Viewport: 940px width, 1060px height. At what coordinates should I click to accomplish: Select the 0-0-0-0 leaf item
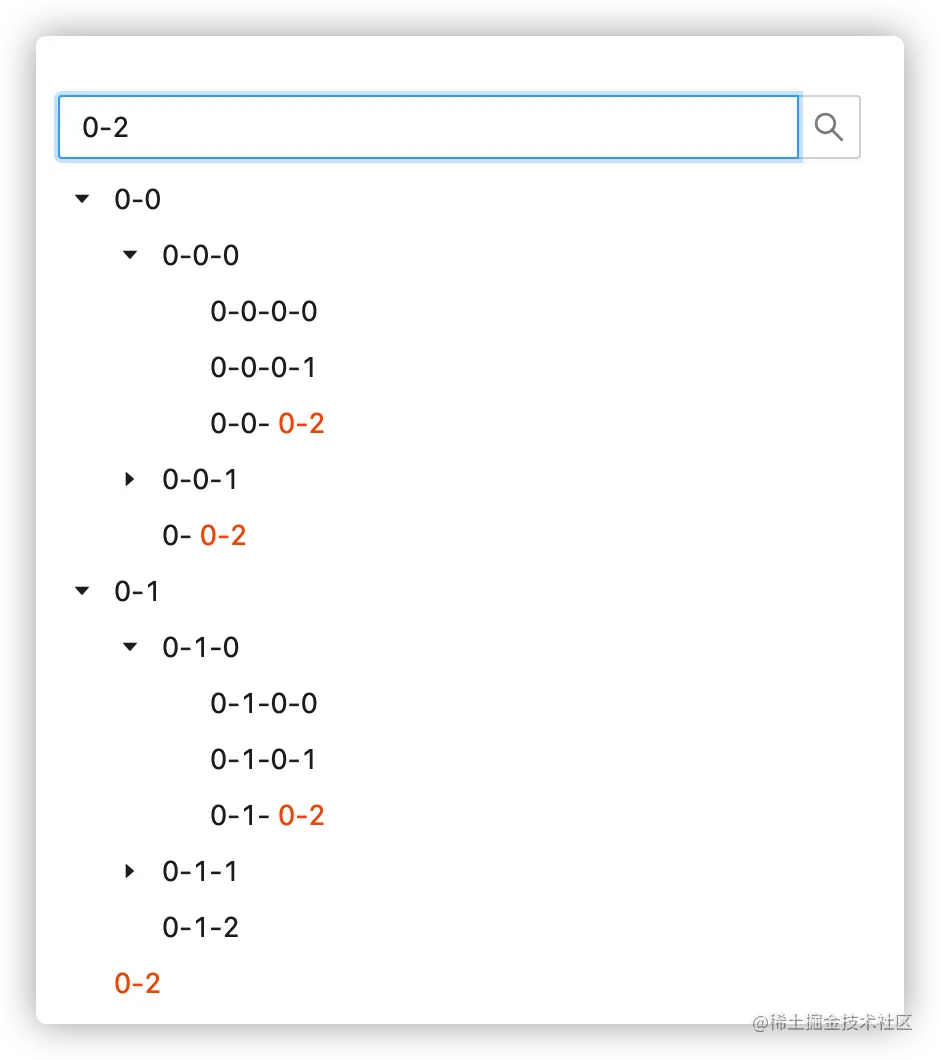[x=264, y=312]
